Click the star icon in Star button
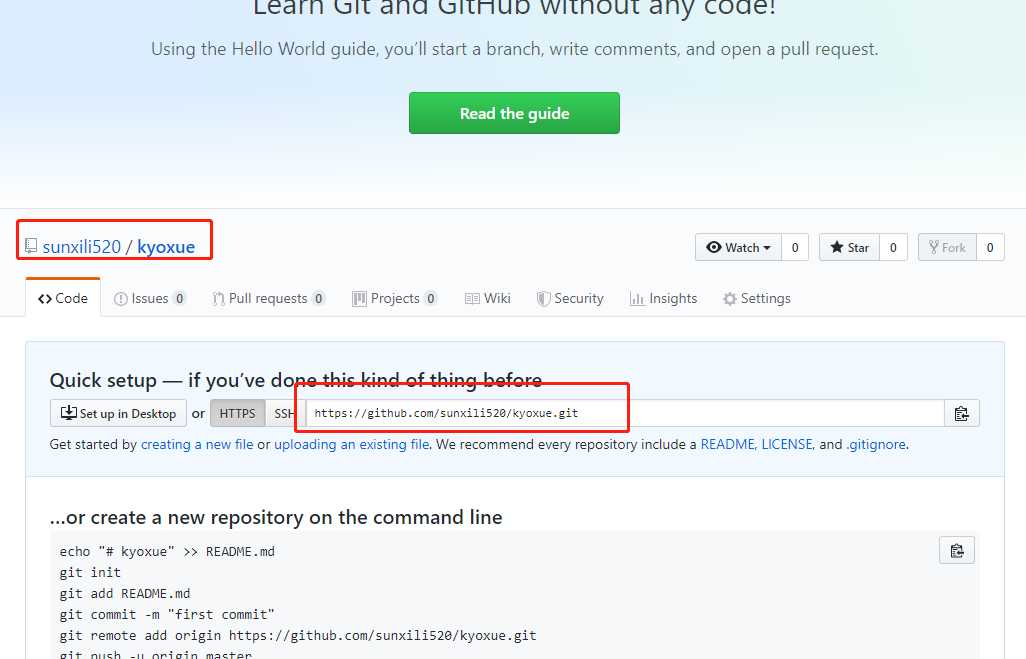 tap(836, 247)
